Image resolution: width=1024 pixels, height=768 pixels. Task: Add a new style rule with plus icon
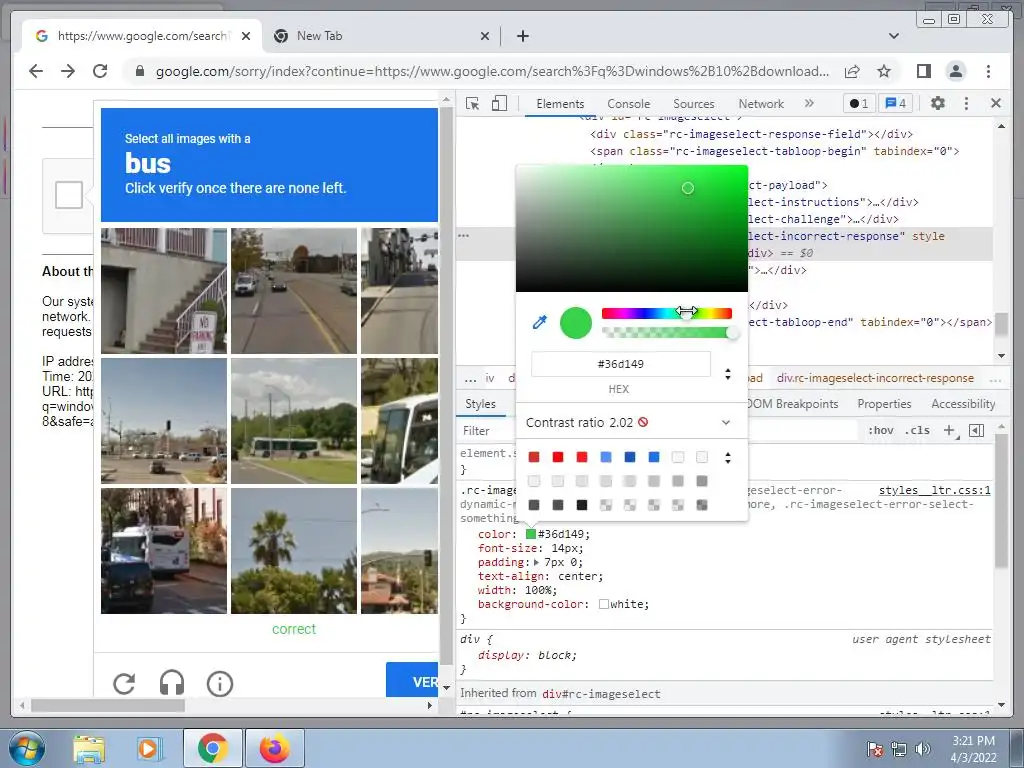[x=949, y=430]
